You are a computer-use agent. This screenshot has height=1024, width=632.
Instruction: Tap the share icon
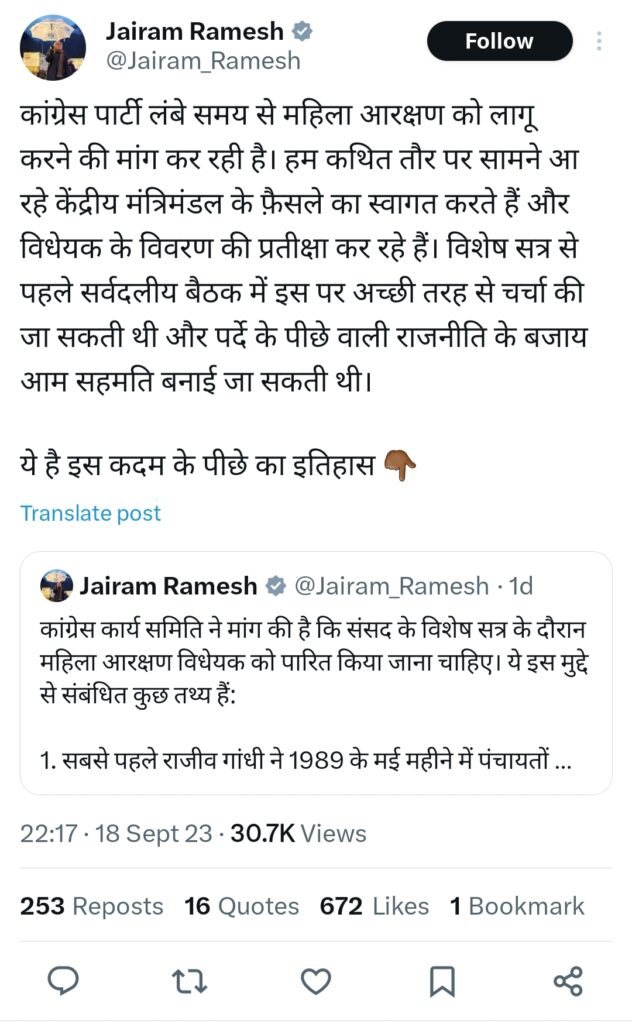[x=568, y=981]
